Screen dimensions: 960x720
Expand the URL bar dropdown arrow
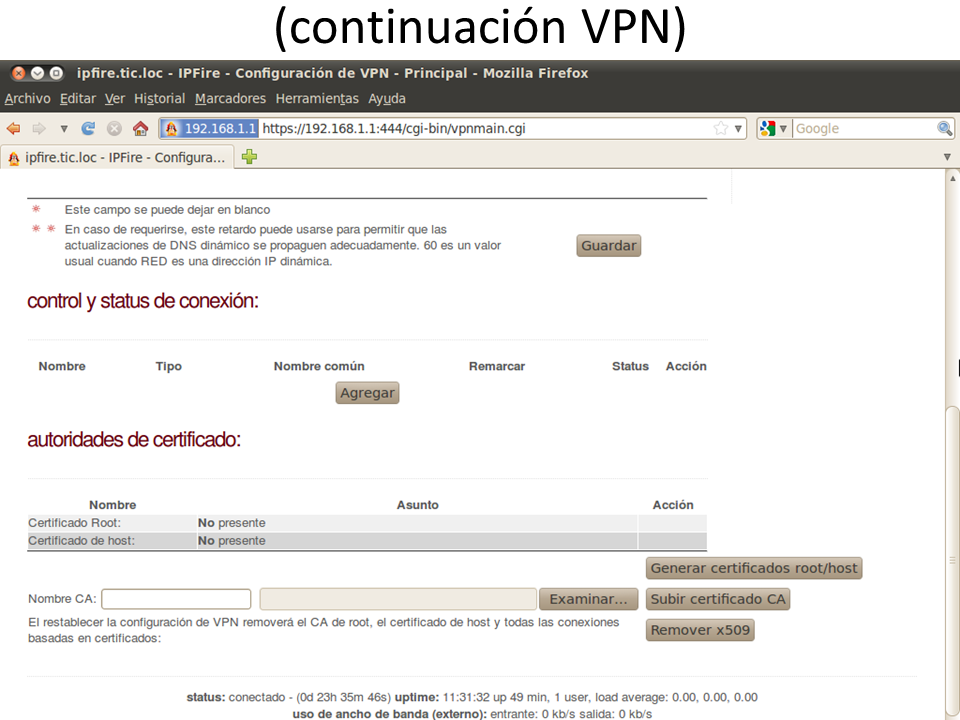coord(739,128)
